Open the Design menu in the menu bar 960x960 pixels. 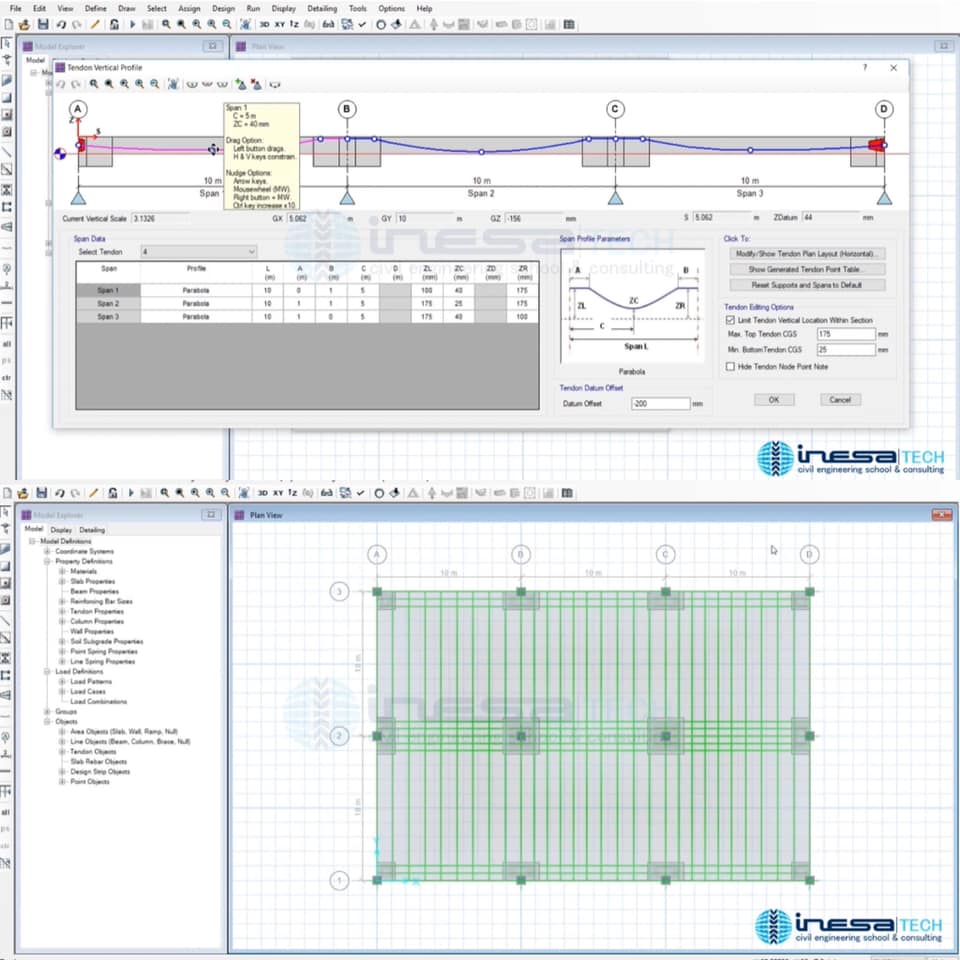tap(223, 9)
